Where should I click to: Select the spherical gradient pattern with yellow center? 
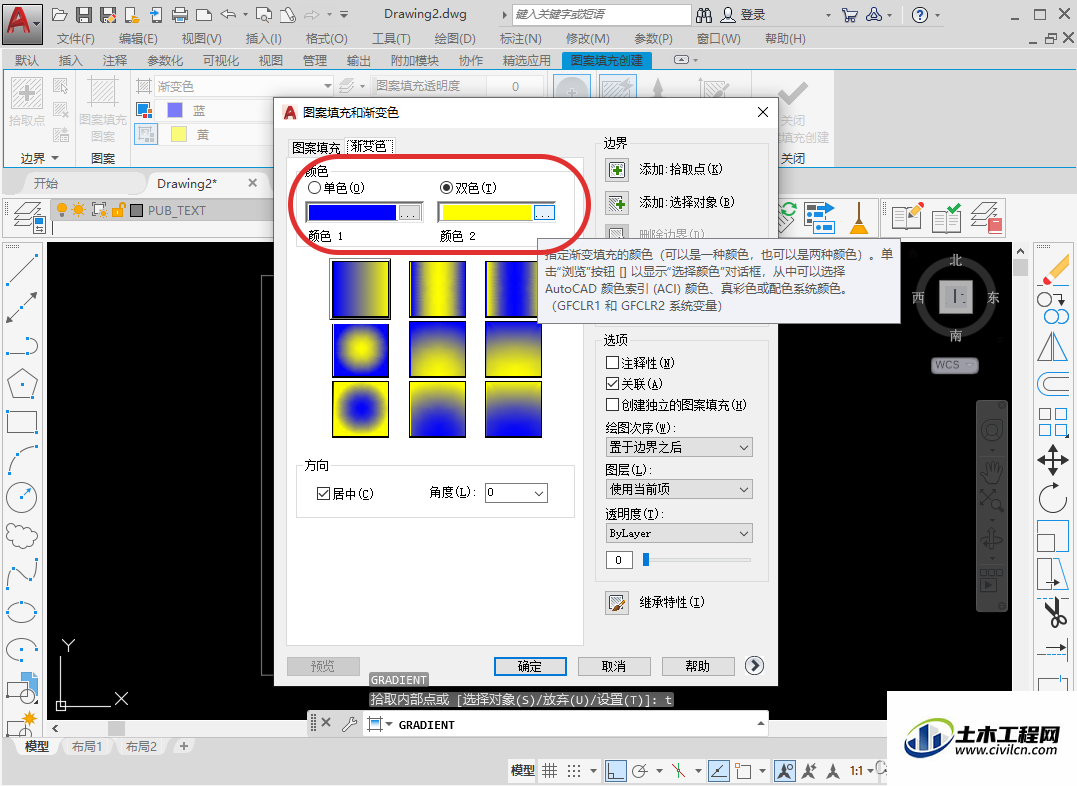361,350
